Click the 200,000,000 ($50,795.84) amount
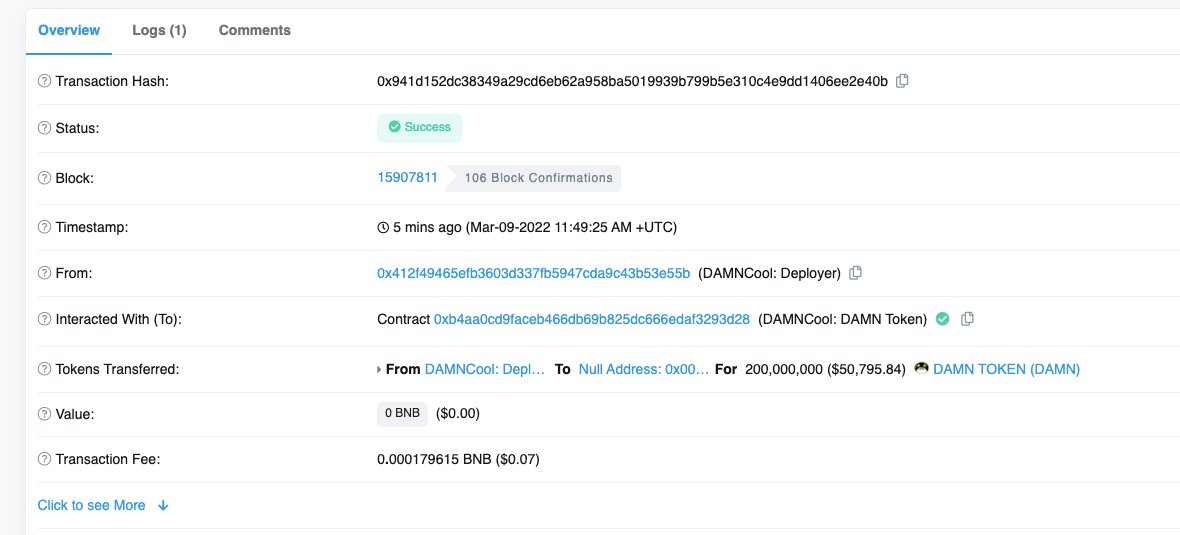Viewport: 1180px width, 535px height. pos(825,369)
